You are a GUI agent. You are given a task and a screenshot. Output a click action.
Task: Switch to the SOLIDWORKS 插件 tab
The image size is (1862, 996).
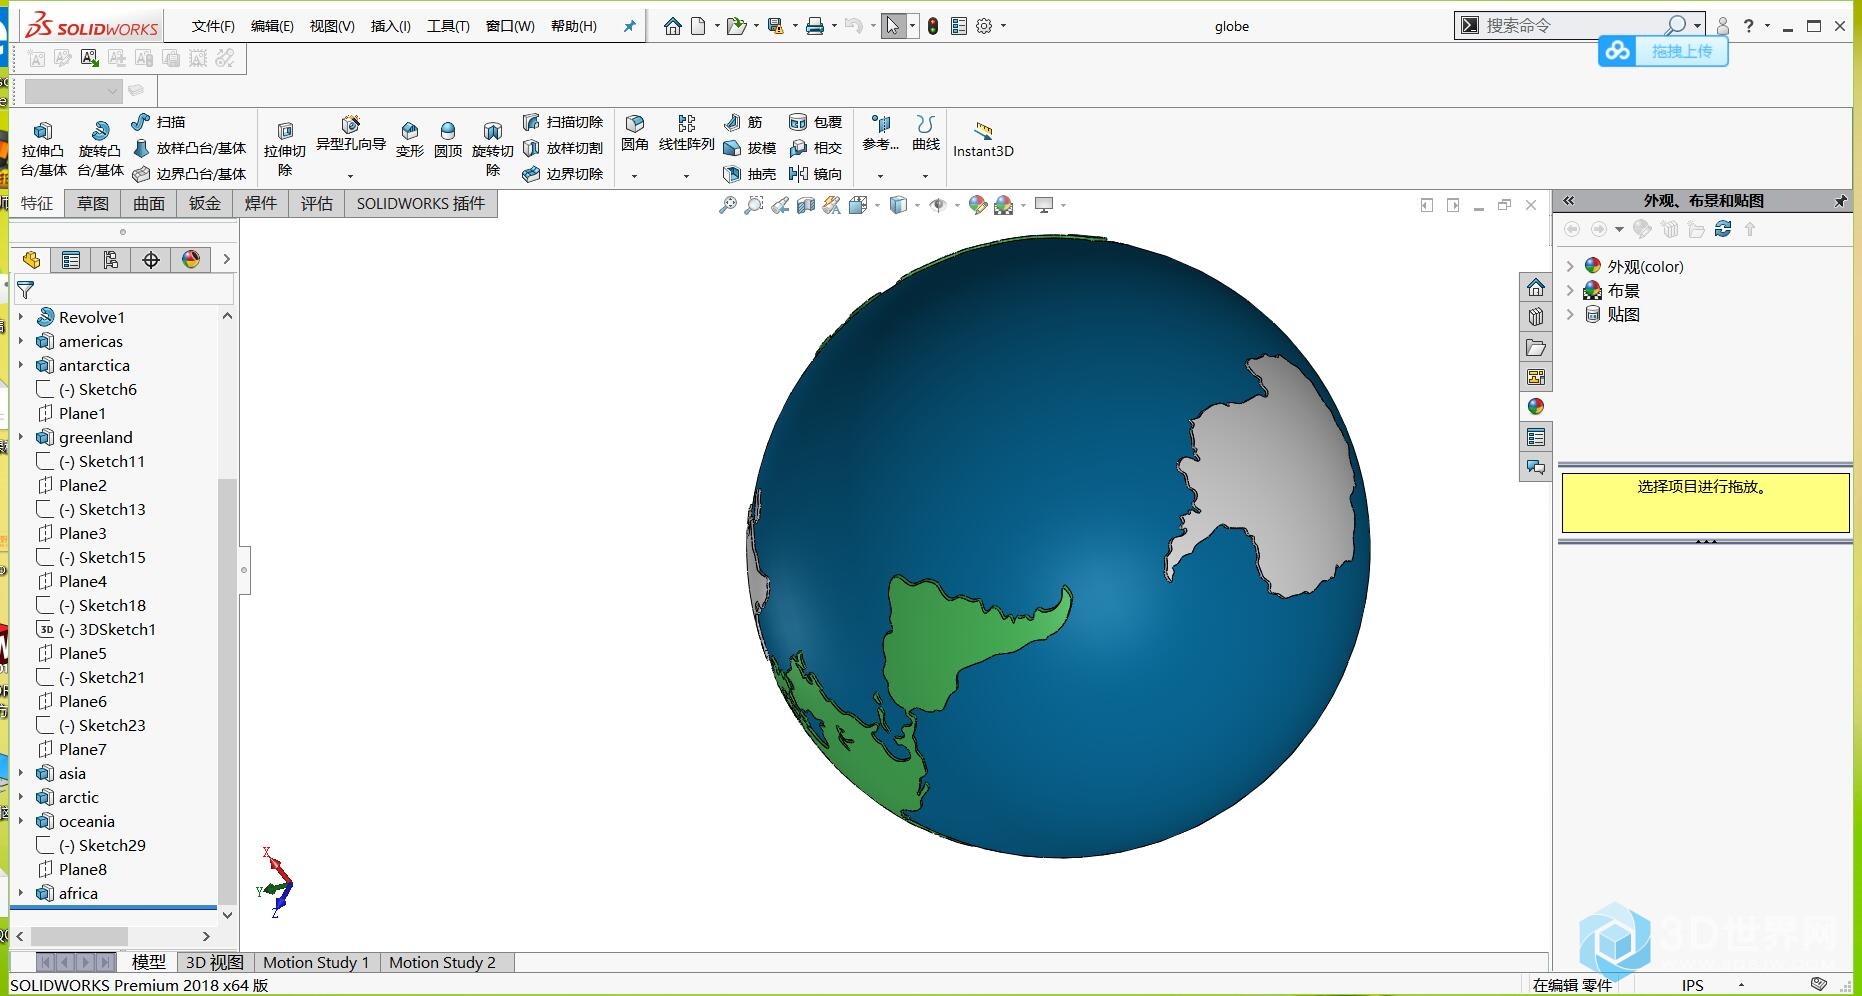click(421, 204)
